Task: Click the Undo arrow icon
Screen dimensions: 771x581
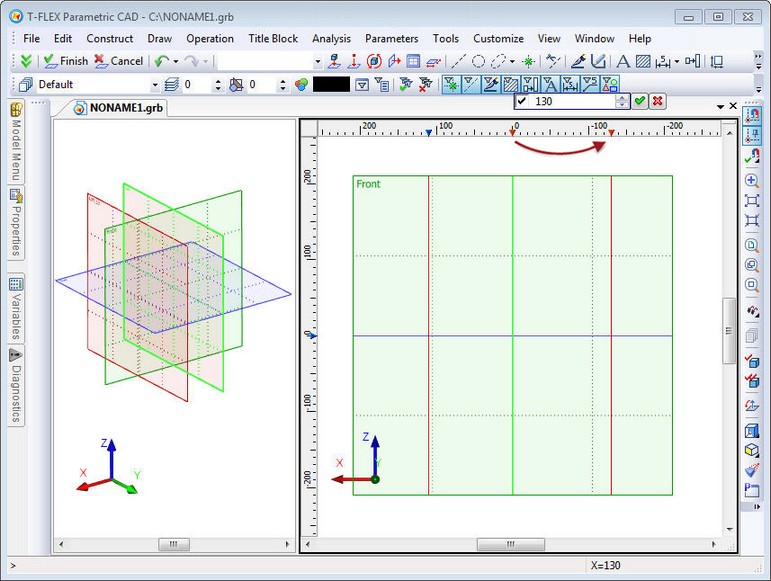Action: pyautogui.click(x=161, y=61)
